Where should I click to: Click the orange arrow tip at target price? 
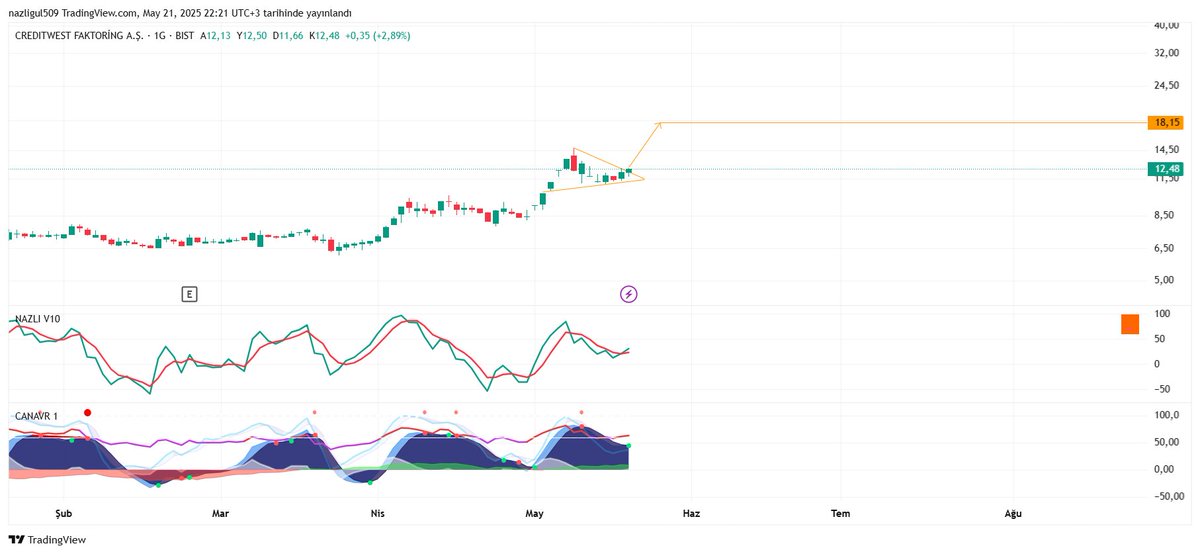point(659,124)
